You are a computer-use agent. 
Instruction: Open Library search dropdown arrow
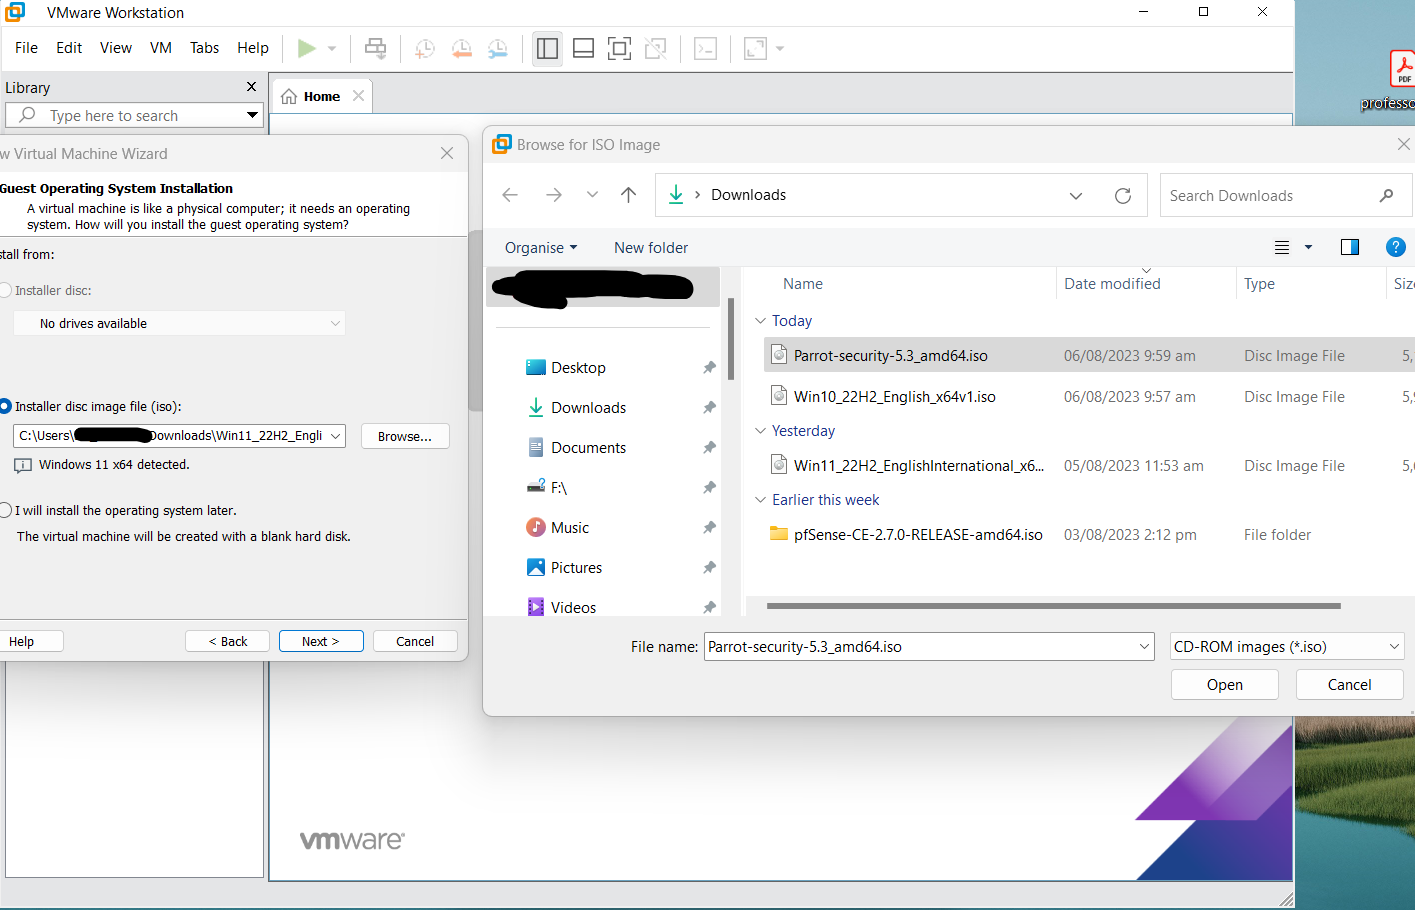click(253, 115)
